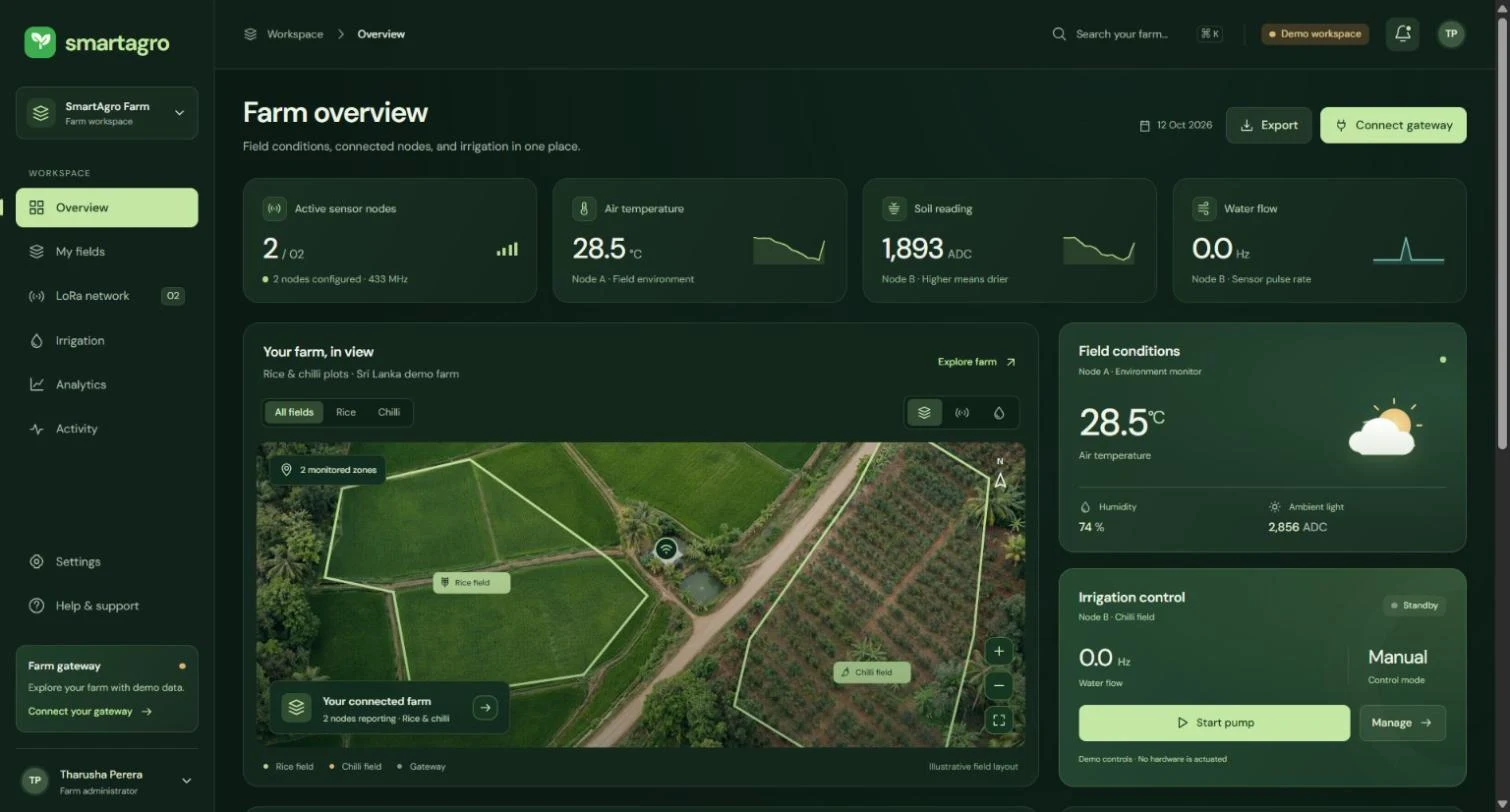The width and height of the screenshot is (1510, 812).
Task: Click the Manage button
Action: point(1403,723)
